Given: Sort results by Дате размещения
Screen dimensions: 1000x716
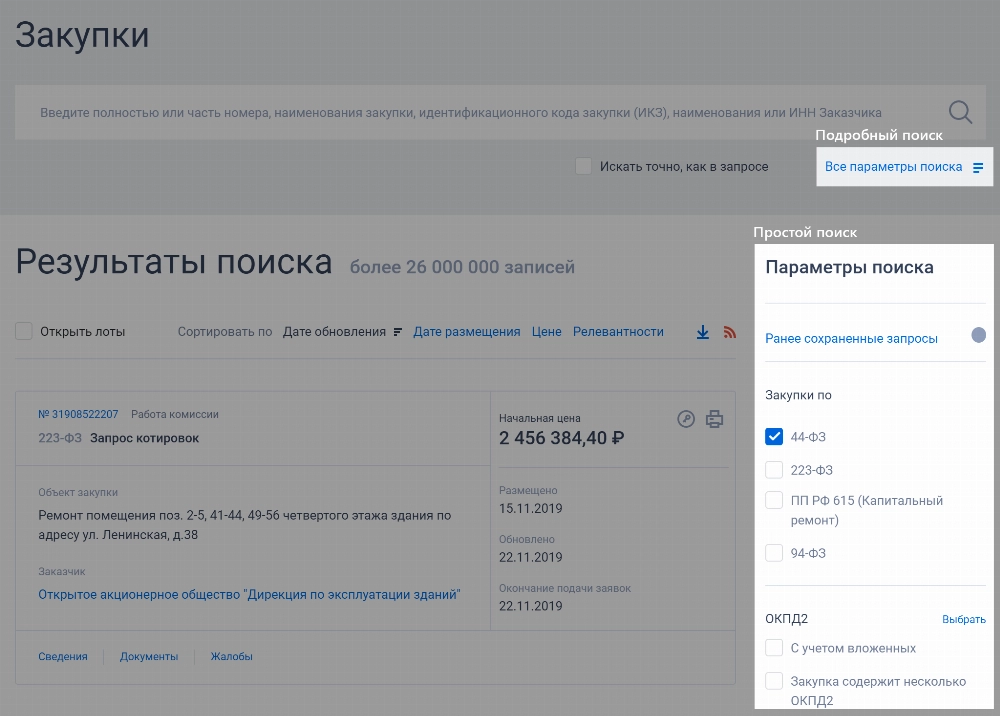Looking at the screenshot, I should [x=466, y=332].
